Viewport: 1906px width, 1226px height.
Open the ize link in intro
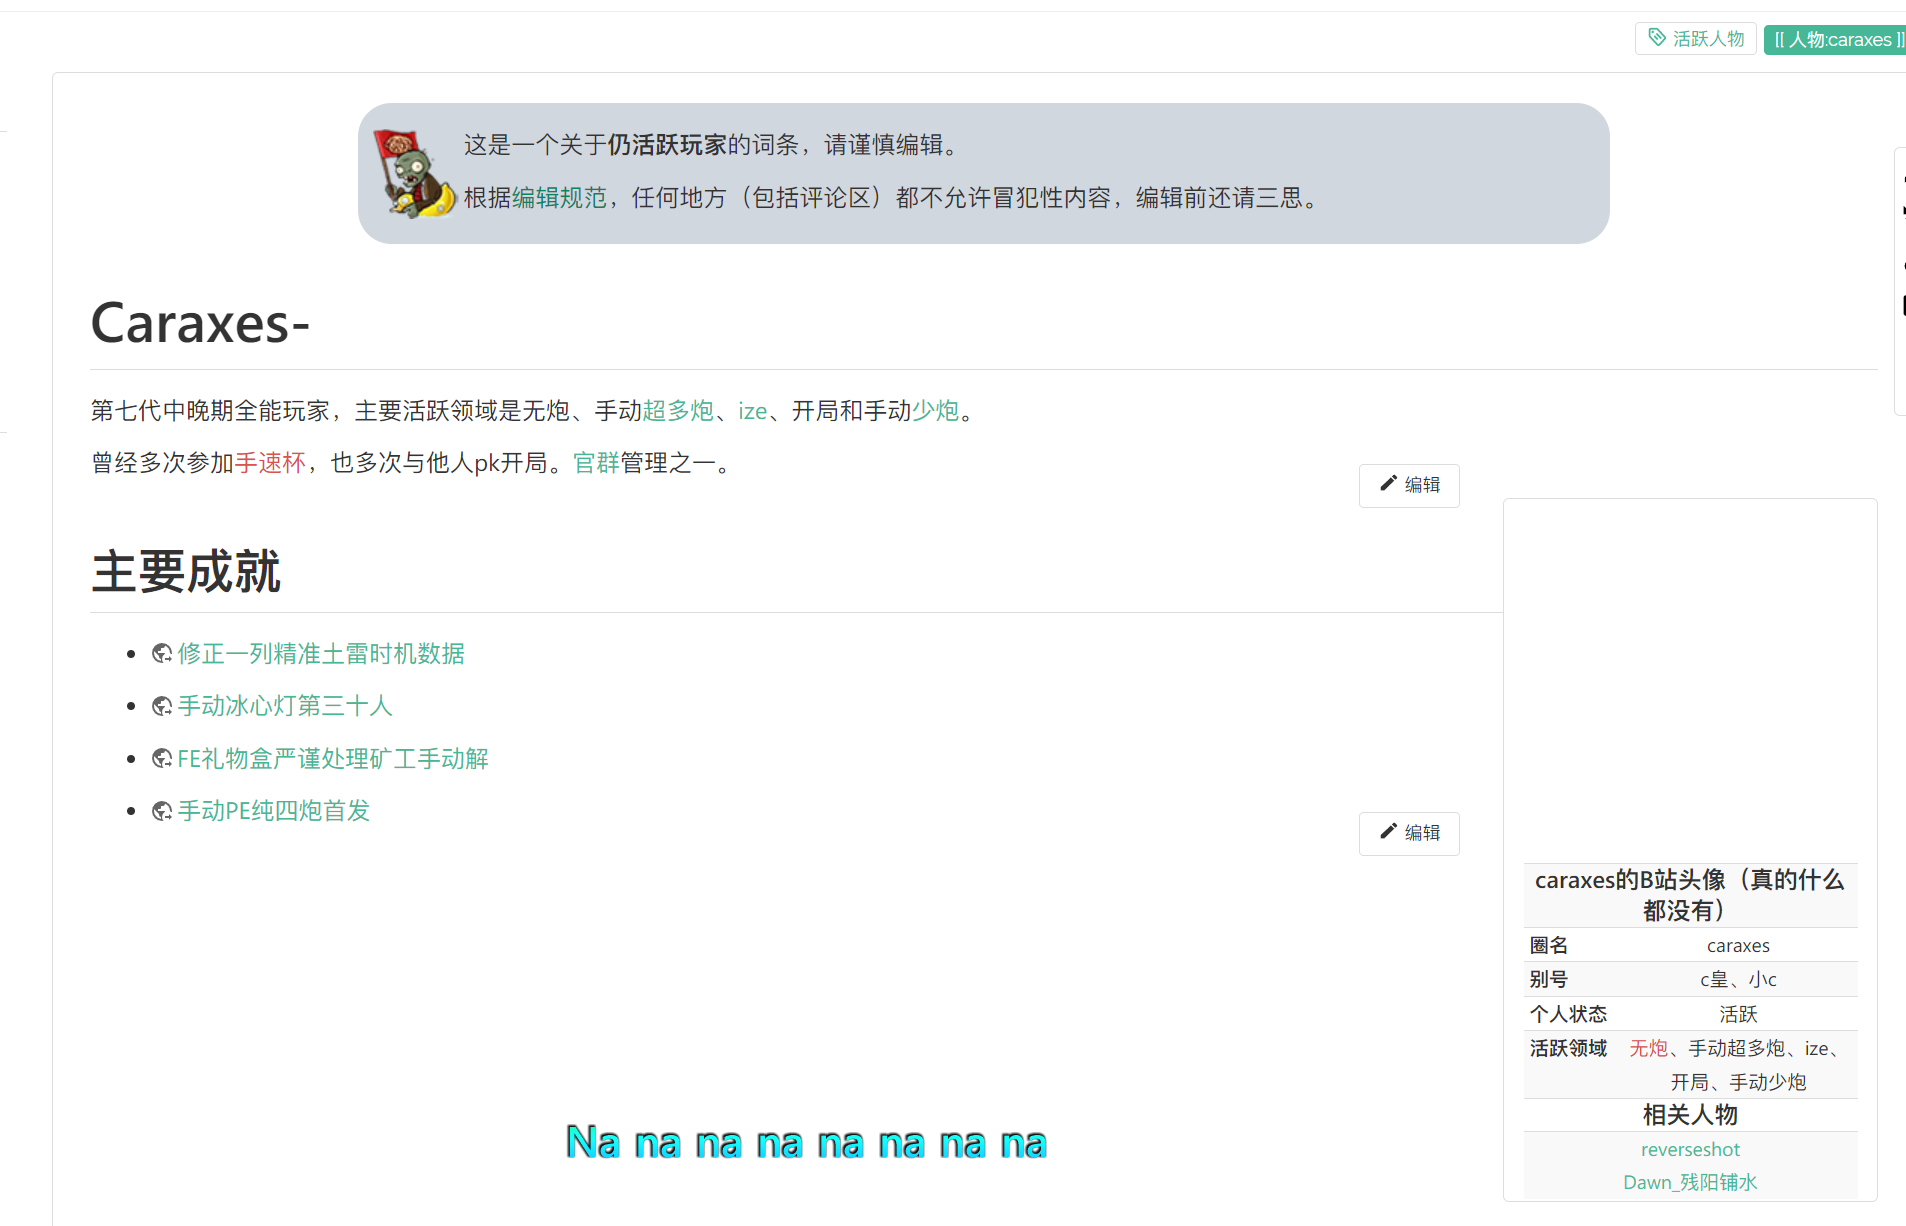(752, 411)
